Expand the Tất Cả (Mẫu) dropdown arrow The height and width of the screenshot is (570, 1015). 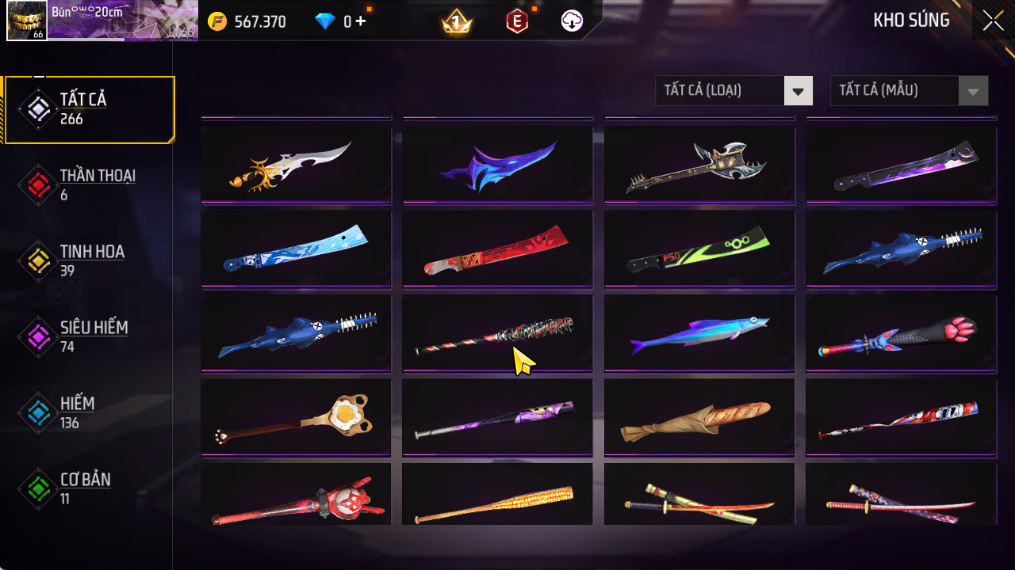coord(973,91)
